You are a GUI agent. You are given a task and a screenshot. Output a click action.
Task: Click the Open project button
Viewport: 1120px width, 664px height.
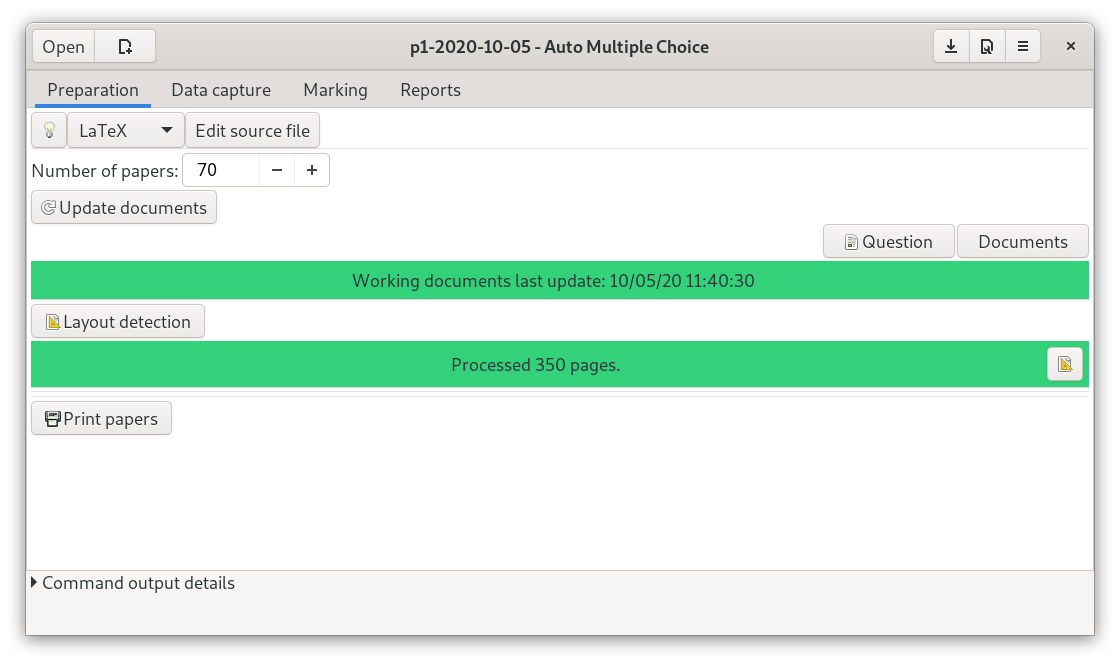(x=64, y=47)
